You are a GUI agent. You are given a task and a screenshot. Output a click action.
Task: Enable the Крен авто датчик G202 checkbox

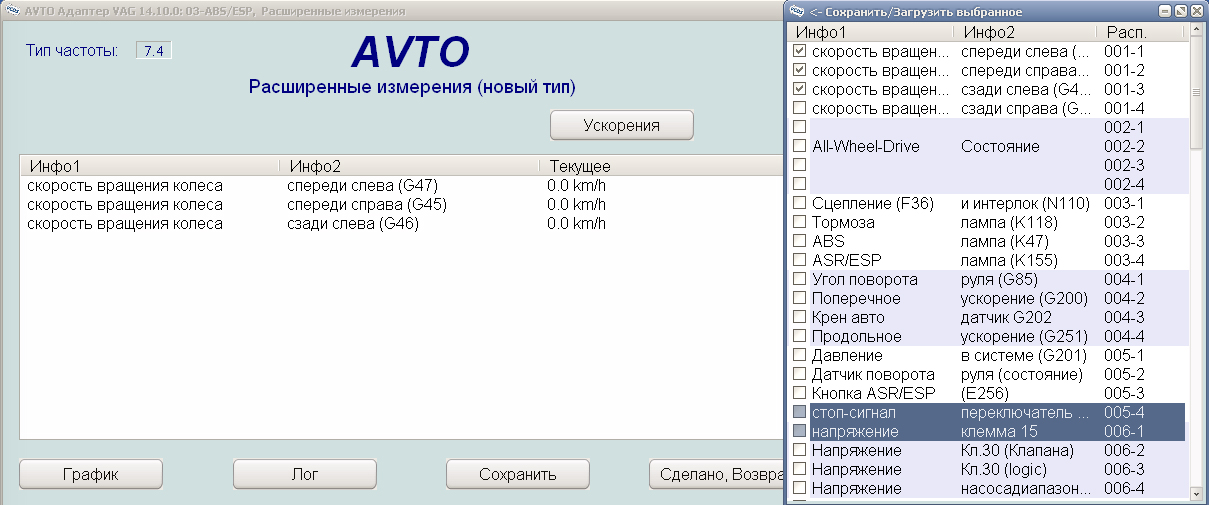click(x=799, y=317)
